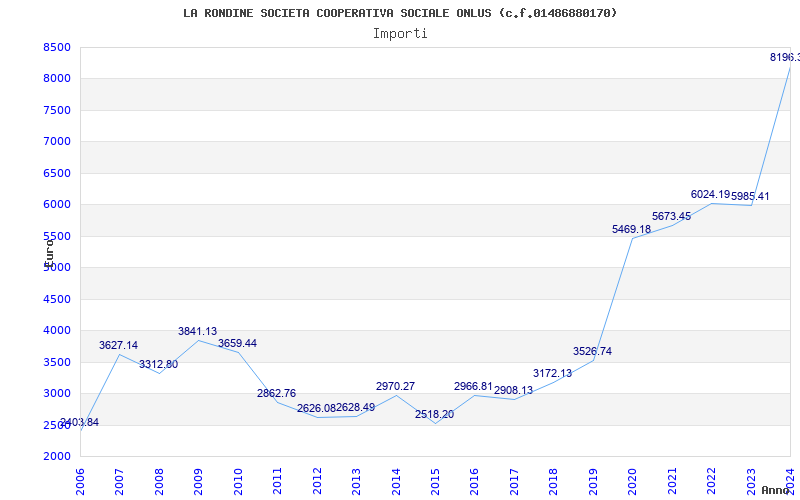Image resolution: width=800 pixels, height=500 pixels.
Task: Click the 2020 x-axis year label
Action: [632, 482]
